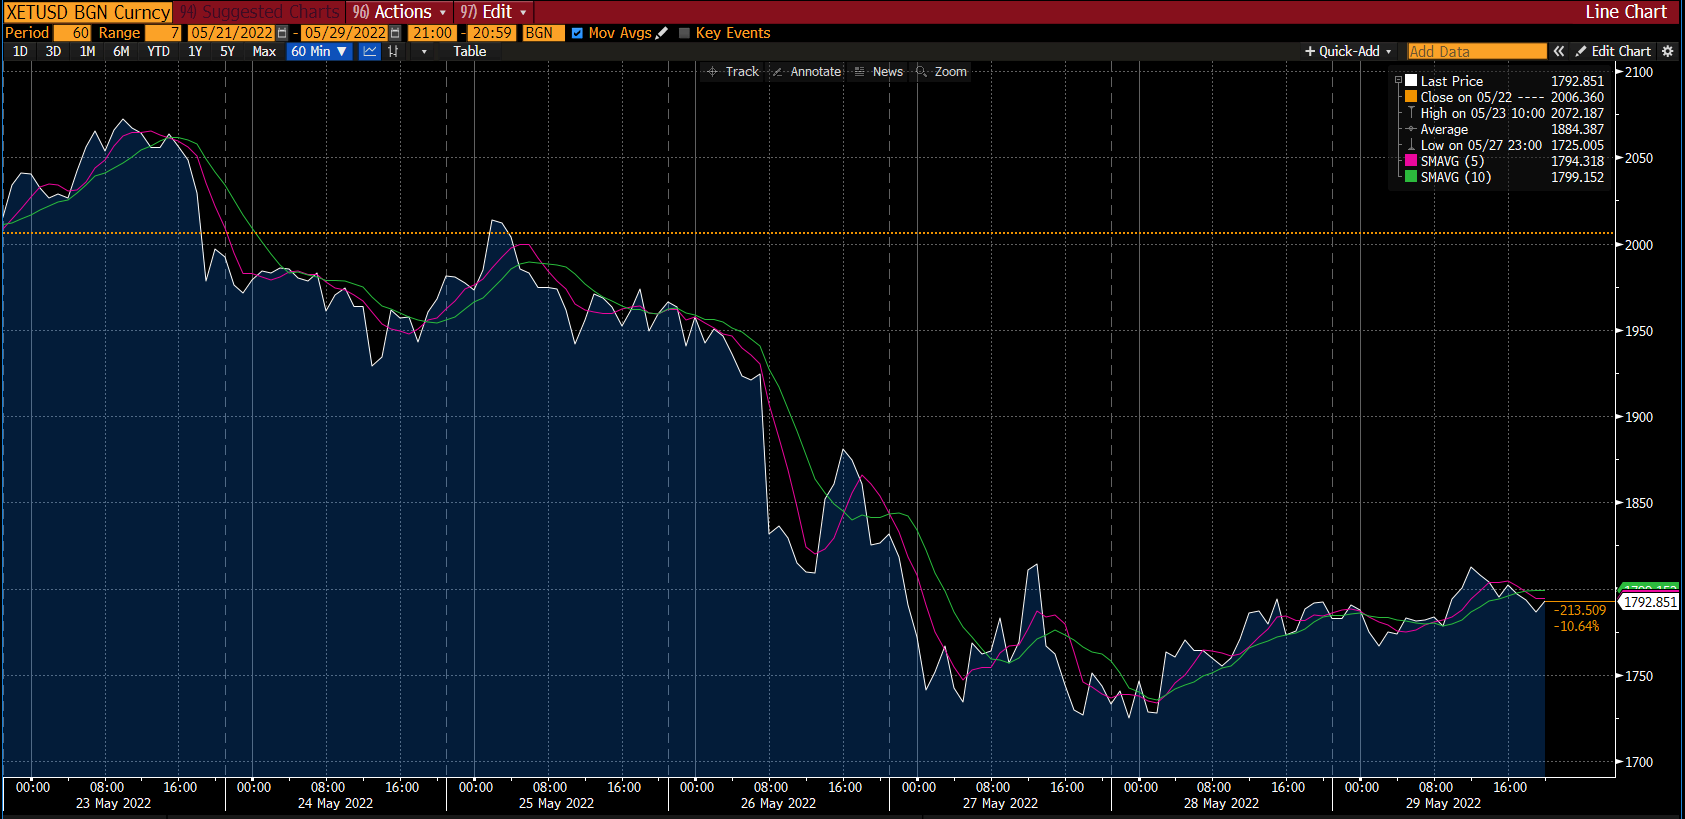The width and height of the screenshot is (1685, 819).
Task: Enable the Key Events checkbox
Action: 685,33
